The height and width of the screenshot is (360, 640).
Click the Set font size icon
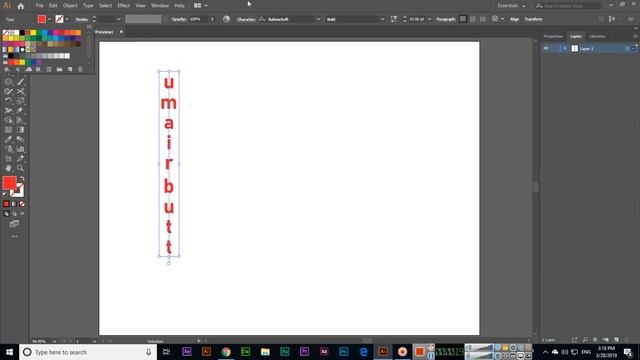394,19
